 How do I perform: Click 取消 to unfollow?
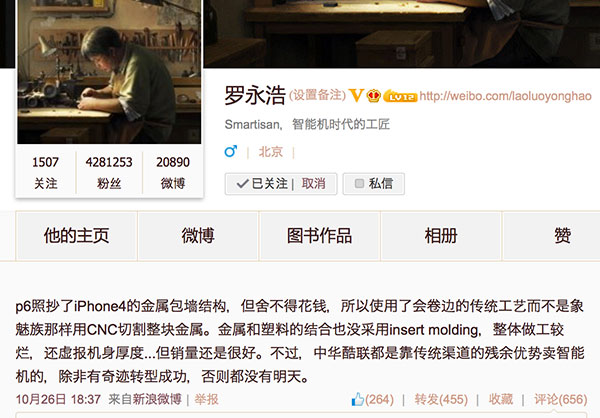(x=313, y=184)
